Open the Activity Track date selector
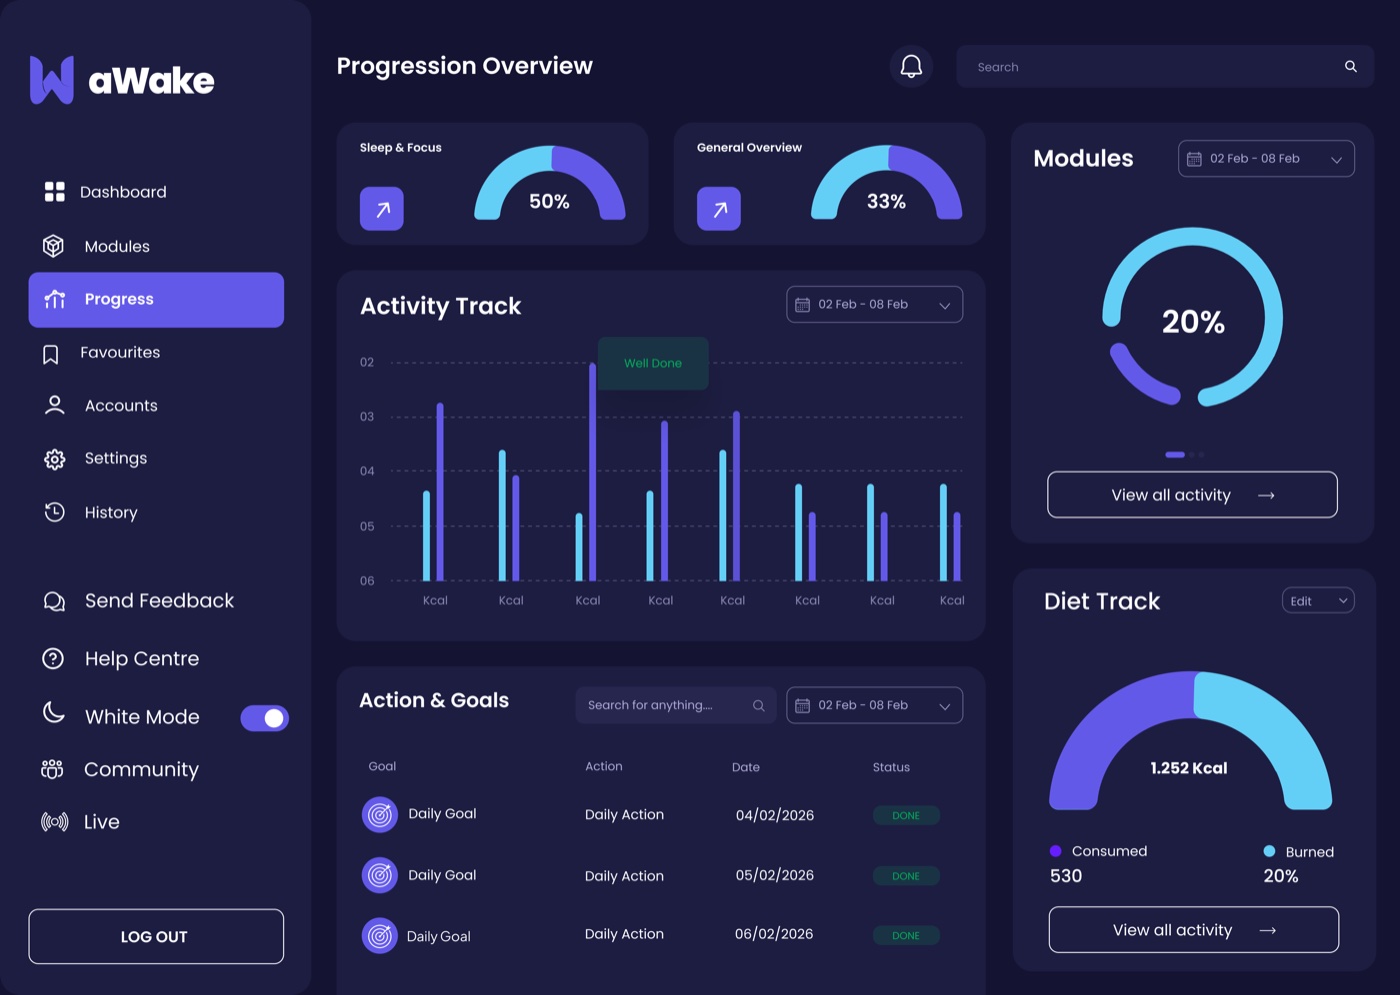 click(x=874, y=304)
